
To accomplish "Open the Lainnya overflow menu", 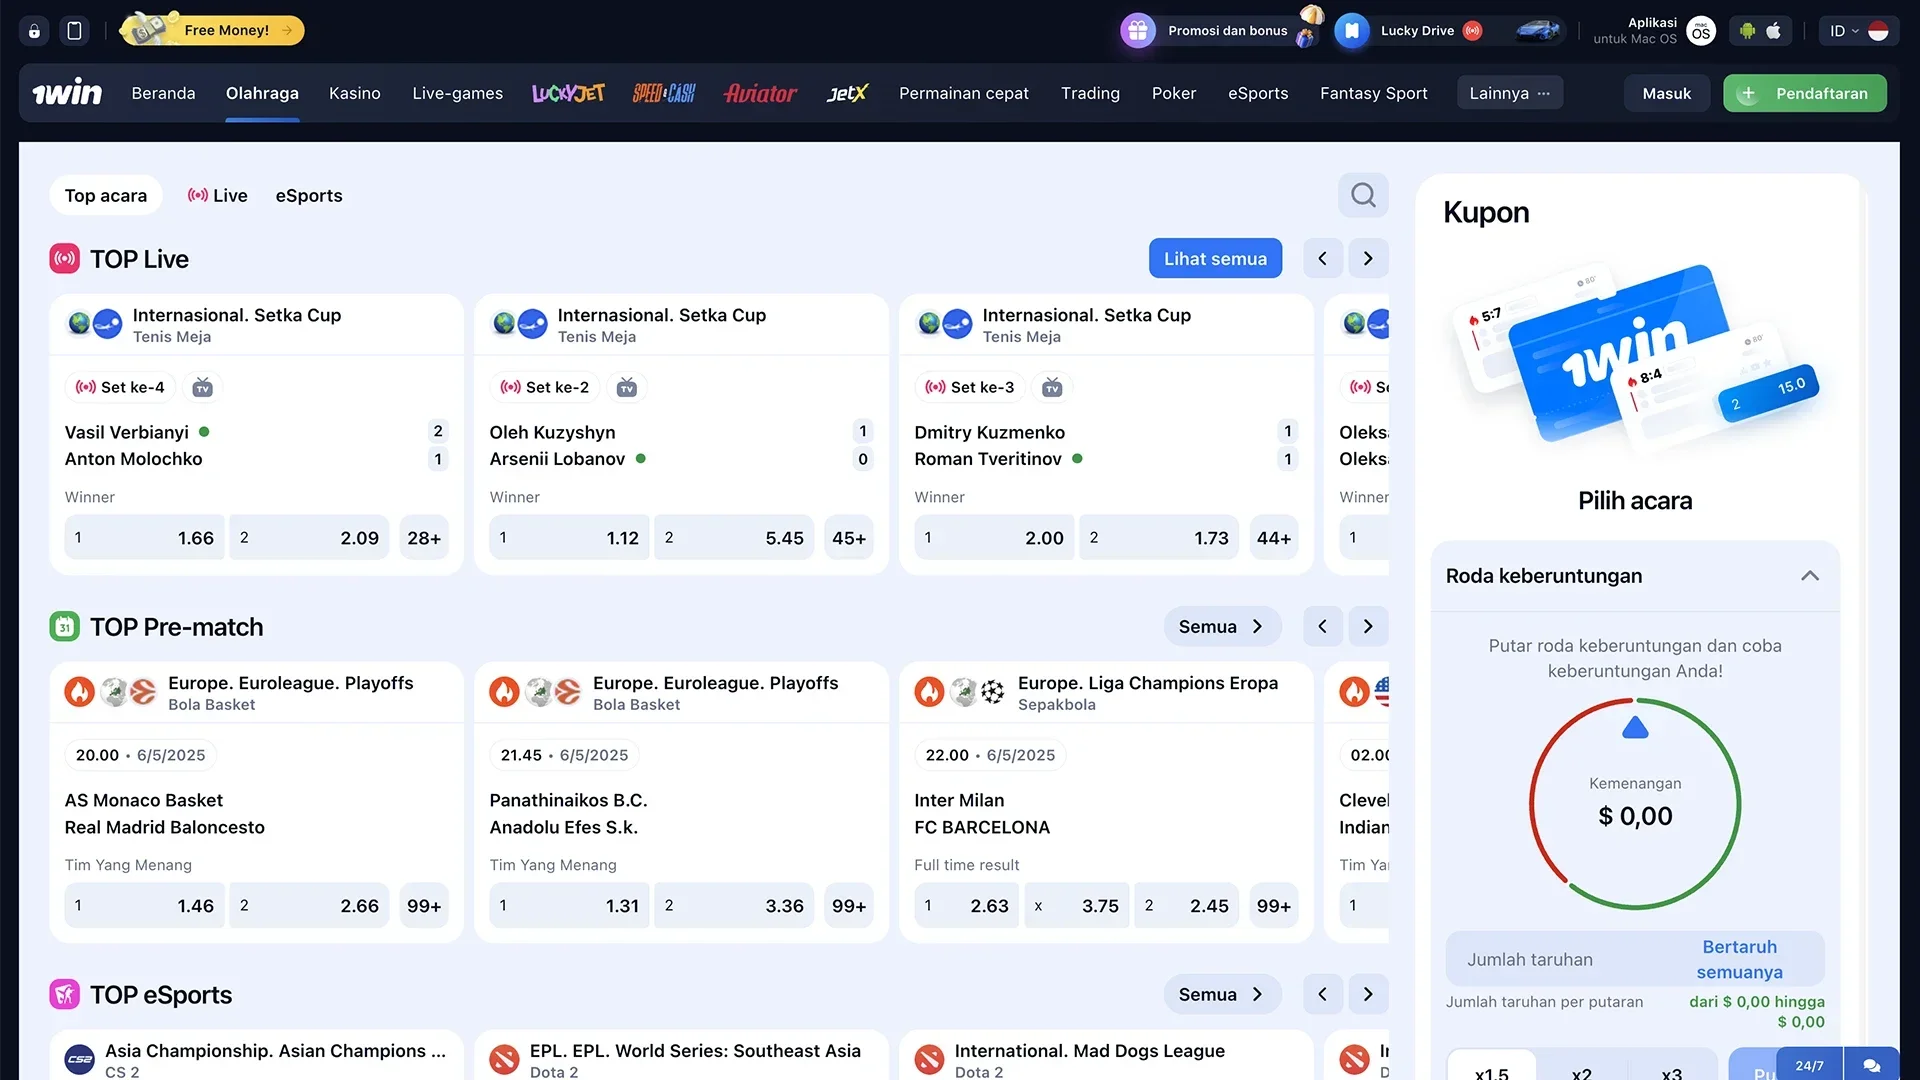I will tap(1508, 92).
